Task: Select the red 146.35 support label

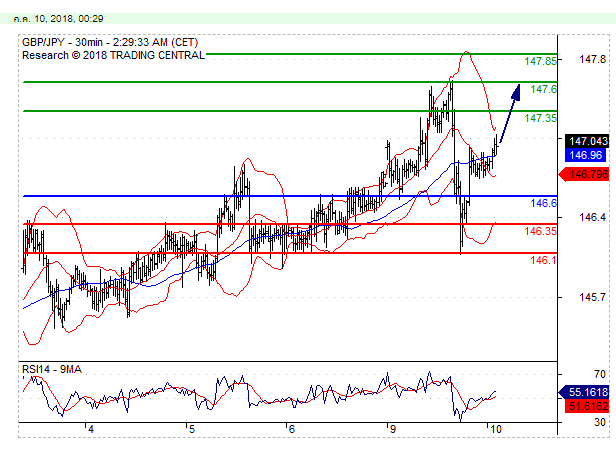Action: point(541,231)
